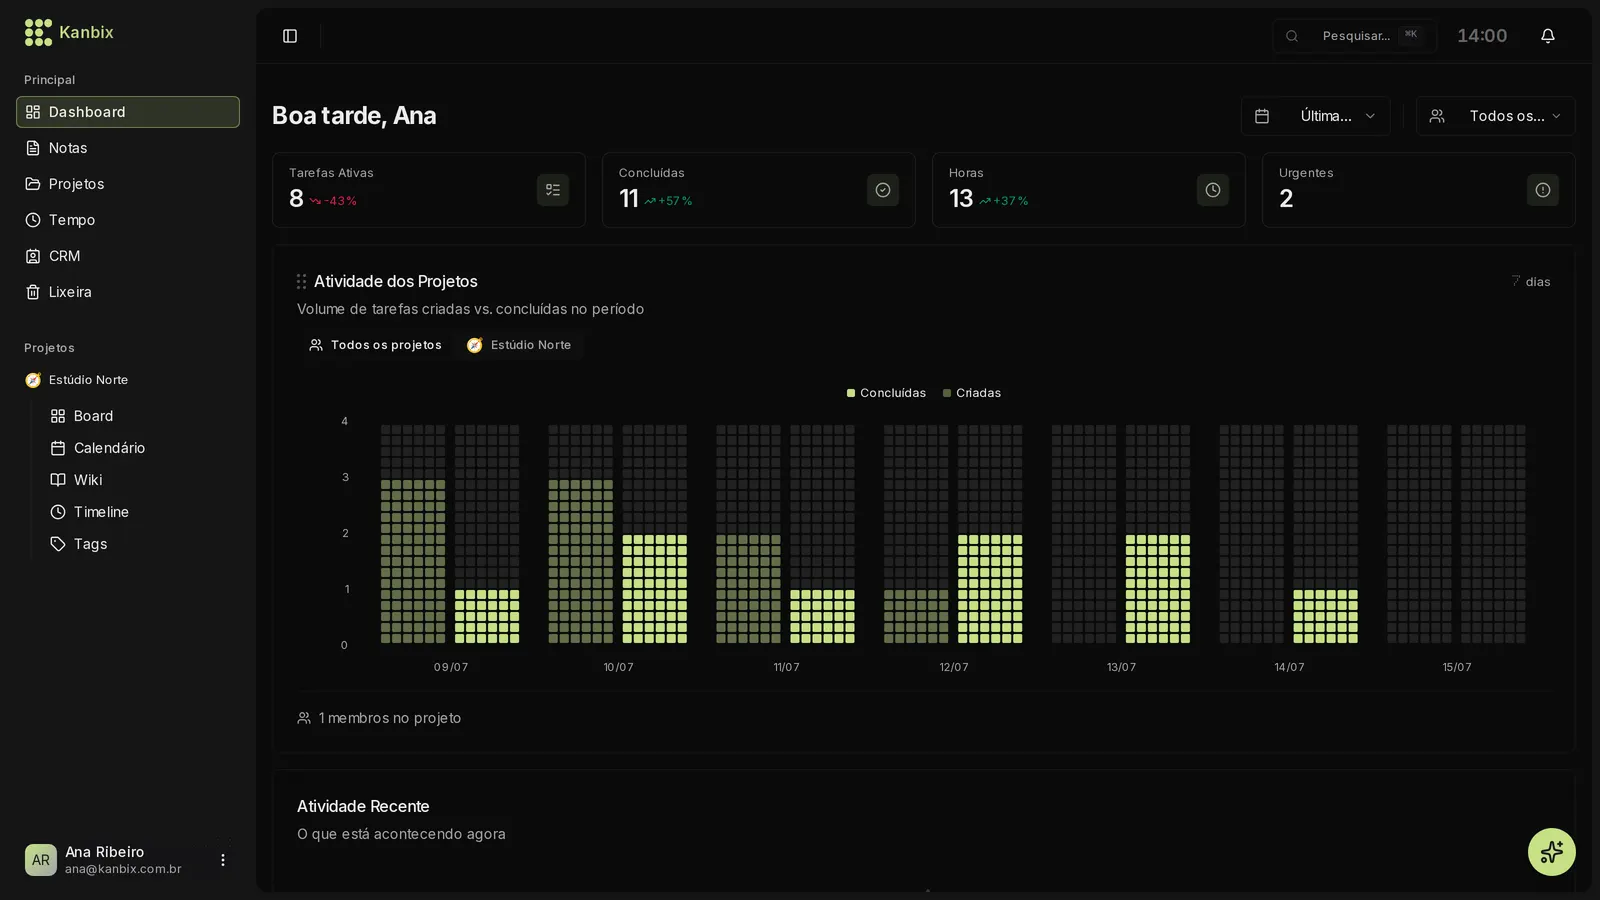Image resolution: width=1600 pixels, height=900 pixels.
Task: Grab the drag handle beside Atividade dos Projetos
Action: pos(301,282)
